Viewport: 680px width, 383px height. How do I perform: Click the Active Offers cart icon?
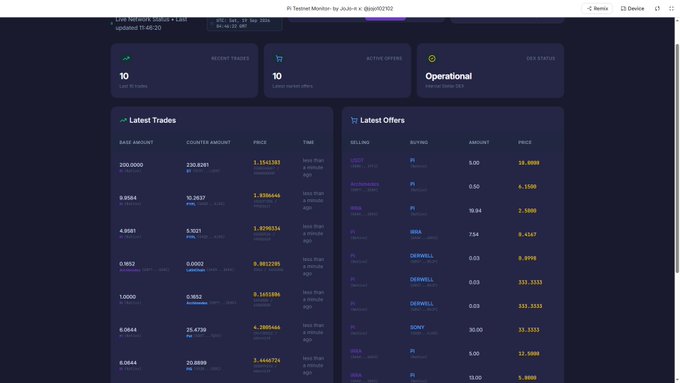click(279, 59)
